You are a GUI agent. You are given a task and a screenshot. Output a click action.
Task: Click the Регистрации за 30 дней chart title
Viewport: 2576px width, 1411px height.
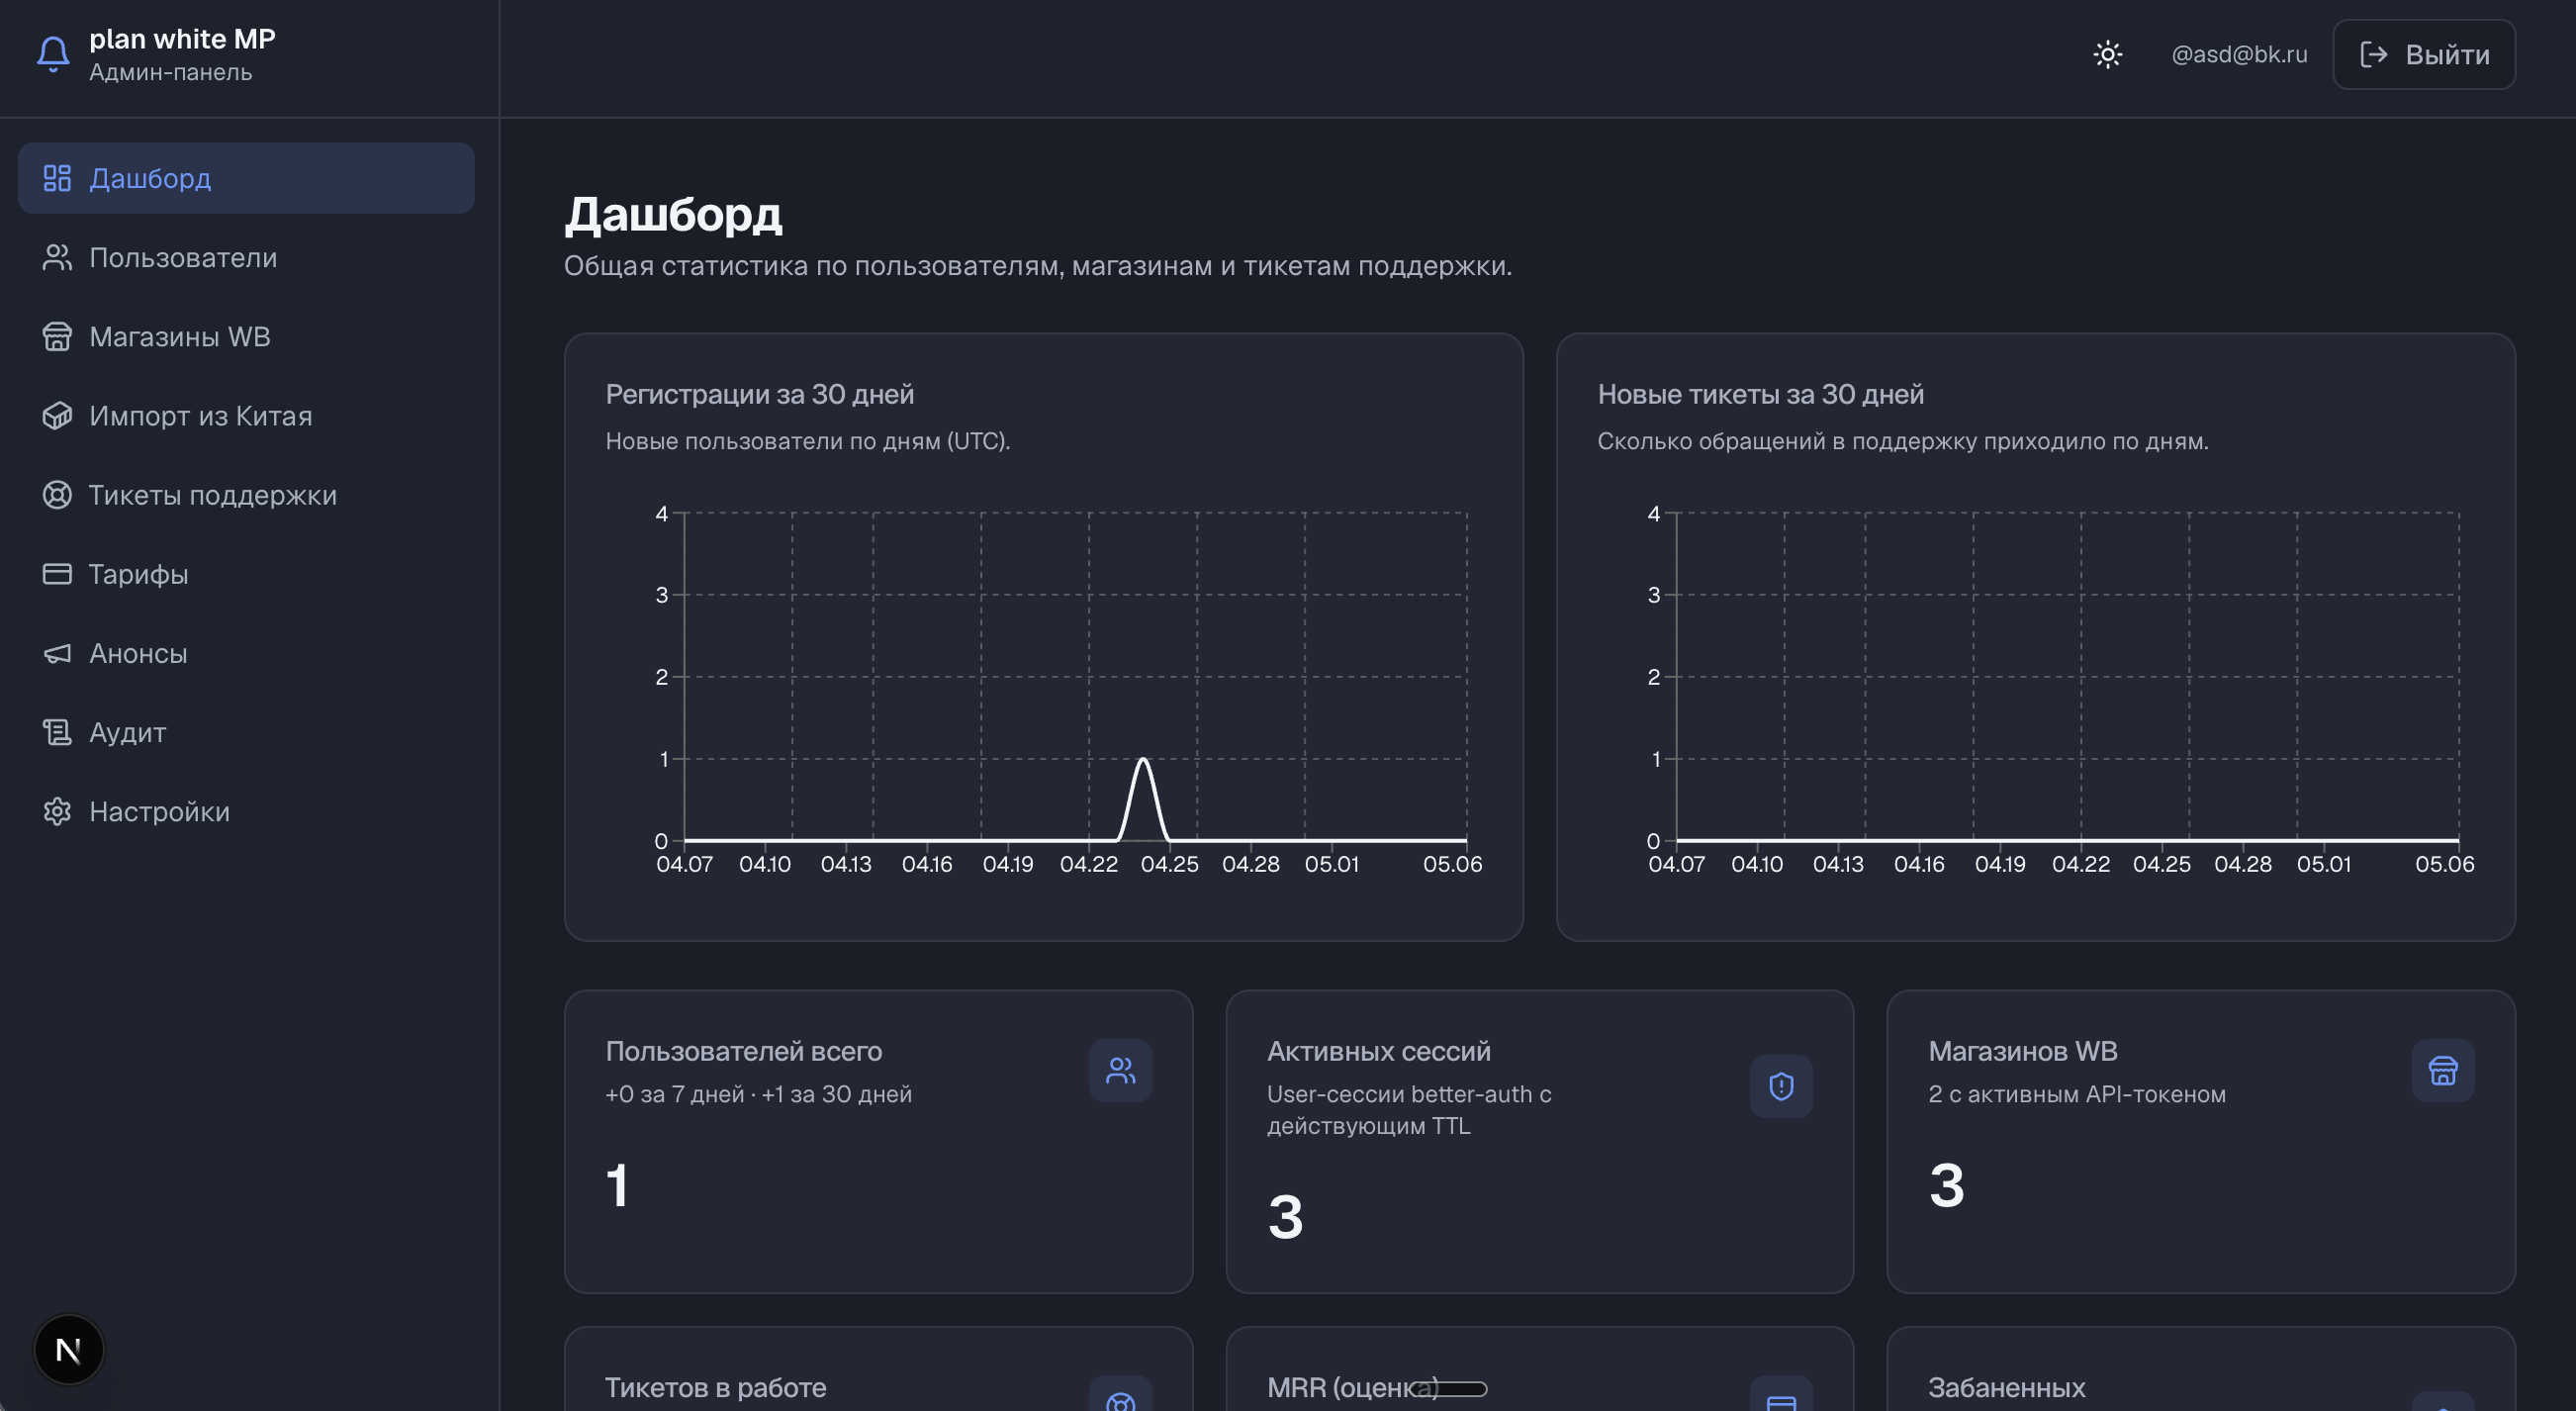coord(759,394)
